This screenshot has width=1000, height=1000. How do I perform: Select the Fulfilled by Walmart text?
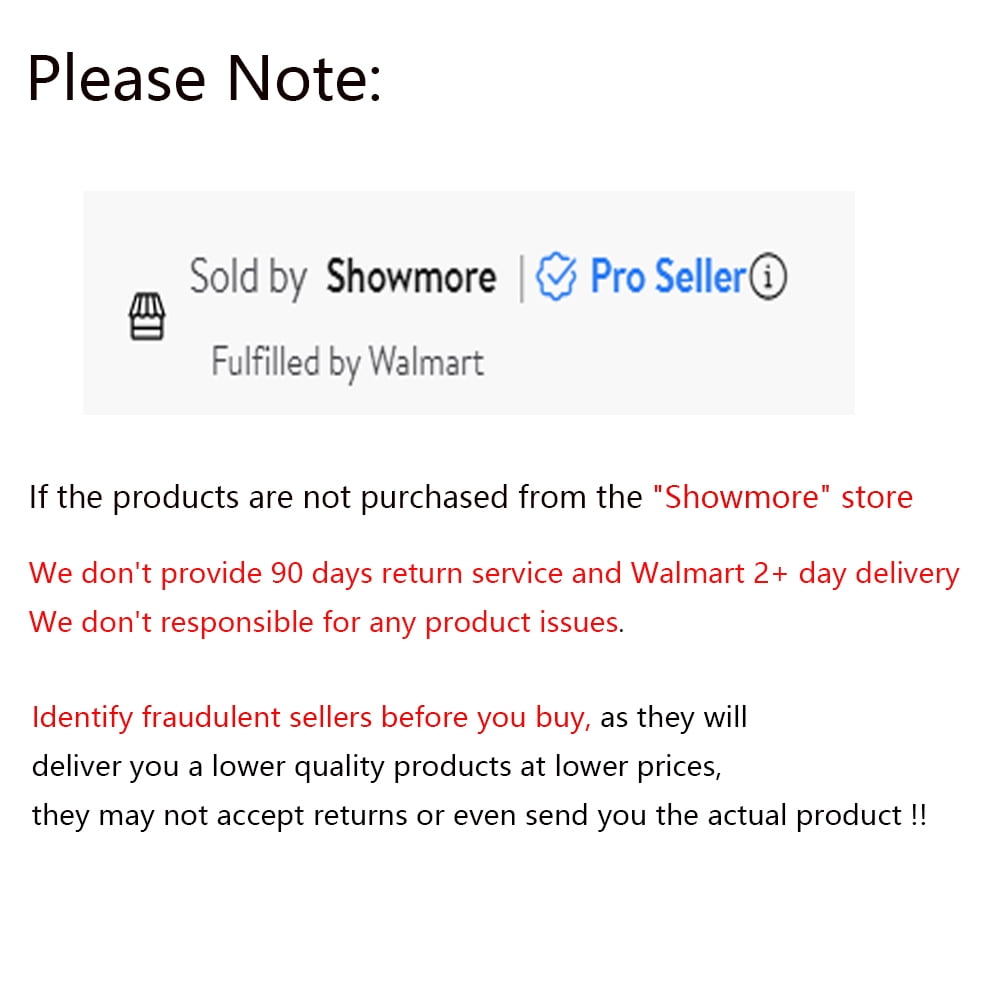coord(347,361)
